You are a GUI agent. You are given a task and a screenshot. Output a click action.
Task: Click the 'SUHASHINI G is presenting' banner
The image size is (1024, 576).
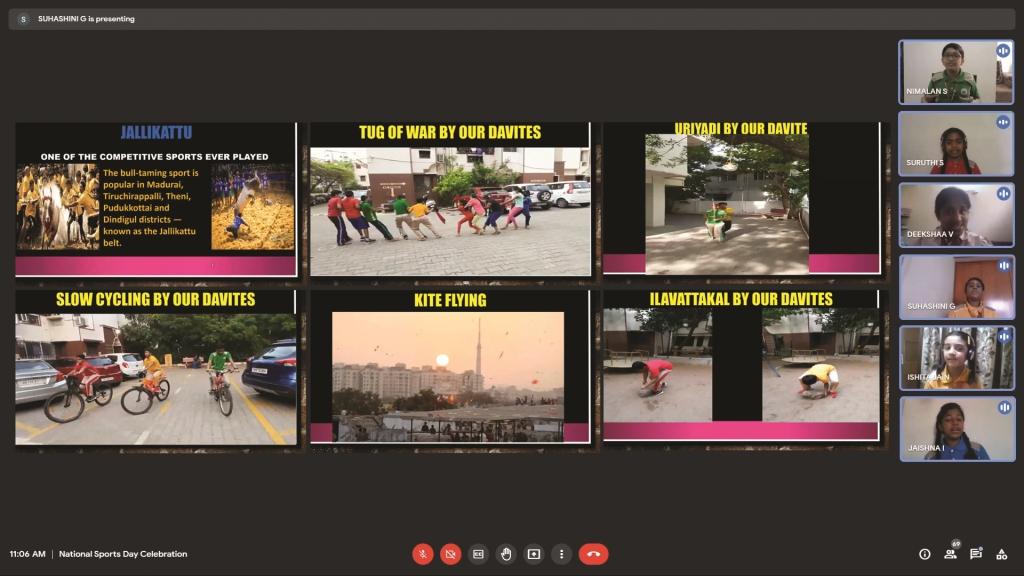pyautogui.click(x=86, y=19)
